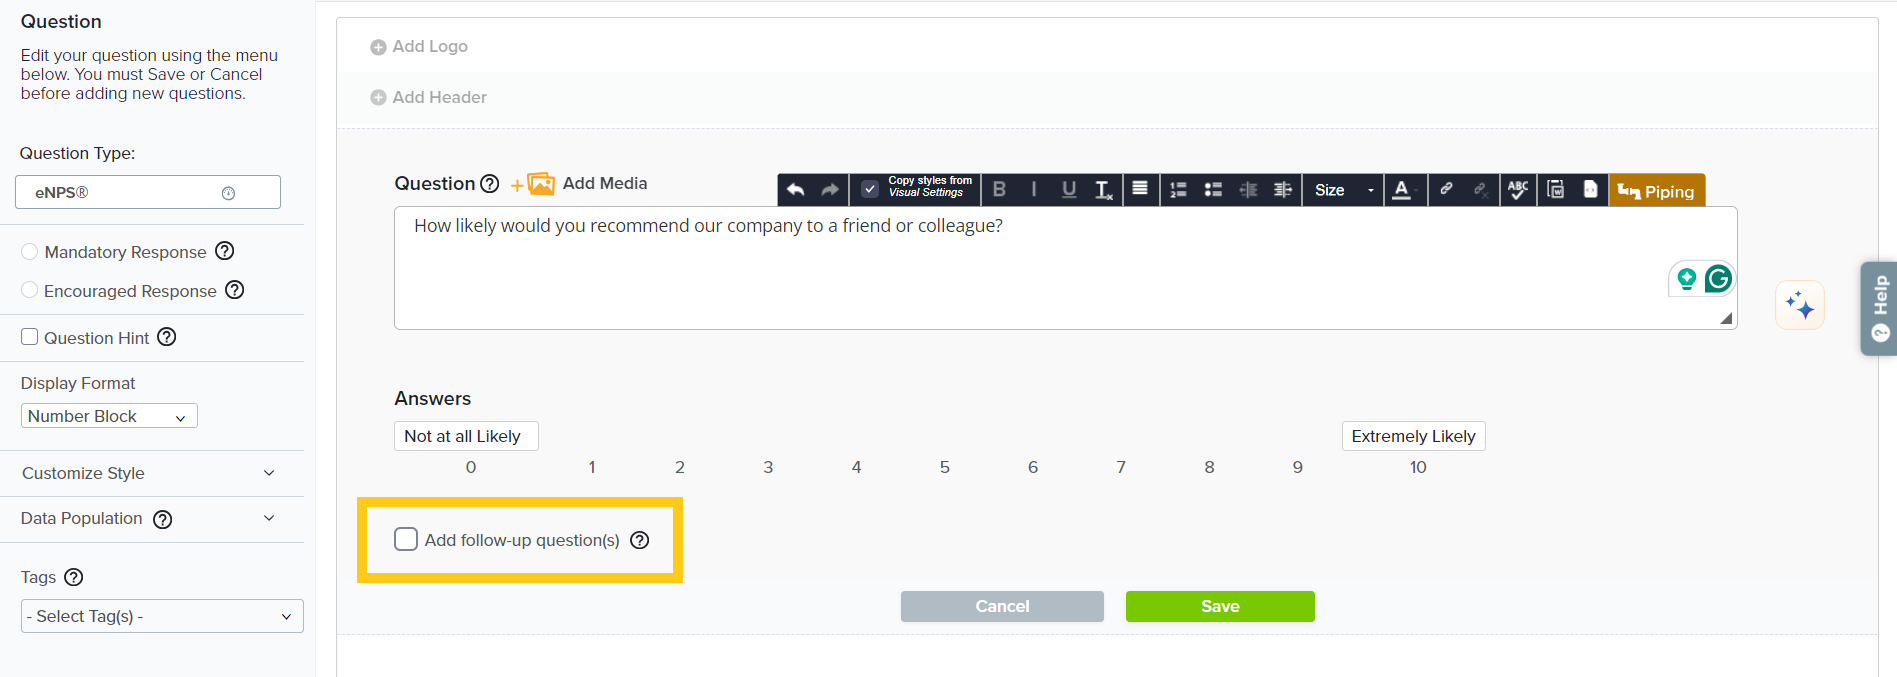Open the Select Tag(s) dropdown
This screenshot has height=677, width=1897.
tap(161, 616)
